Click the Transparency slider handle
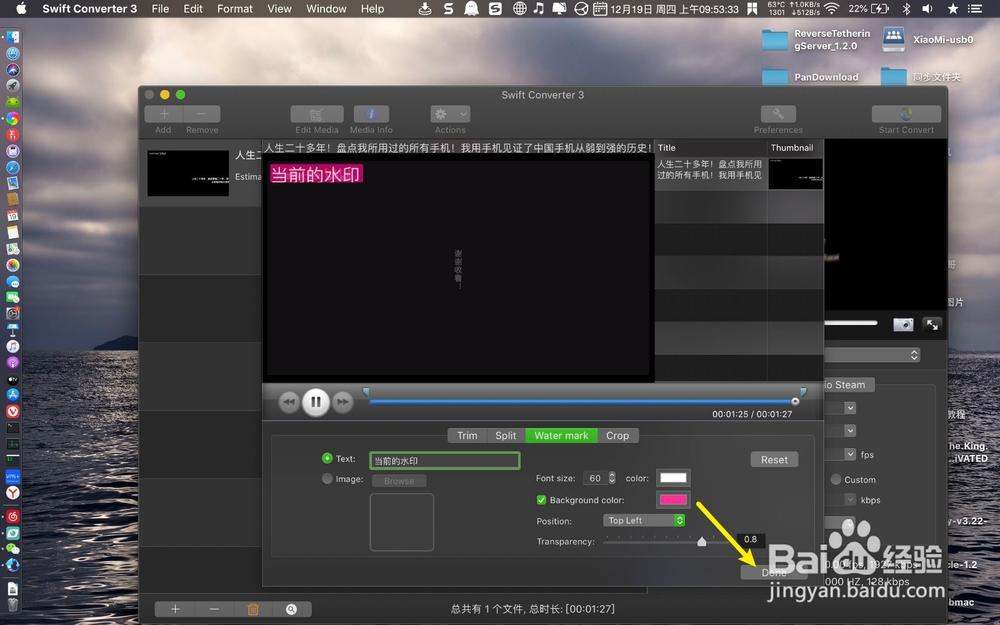The height and width of the screenshot is (625, 1000). pyautogui.click(x=702, y=541)
